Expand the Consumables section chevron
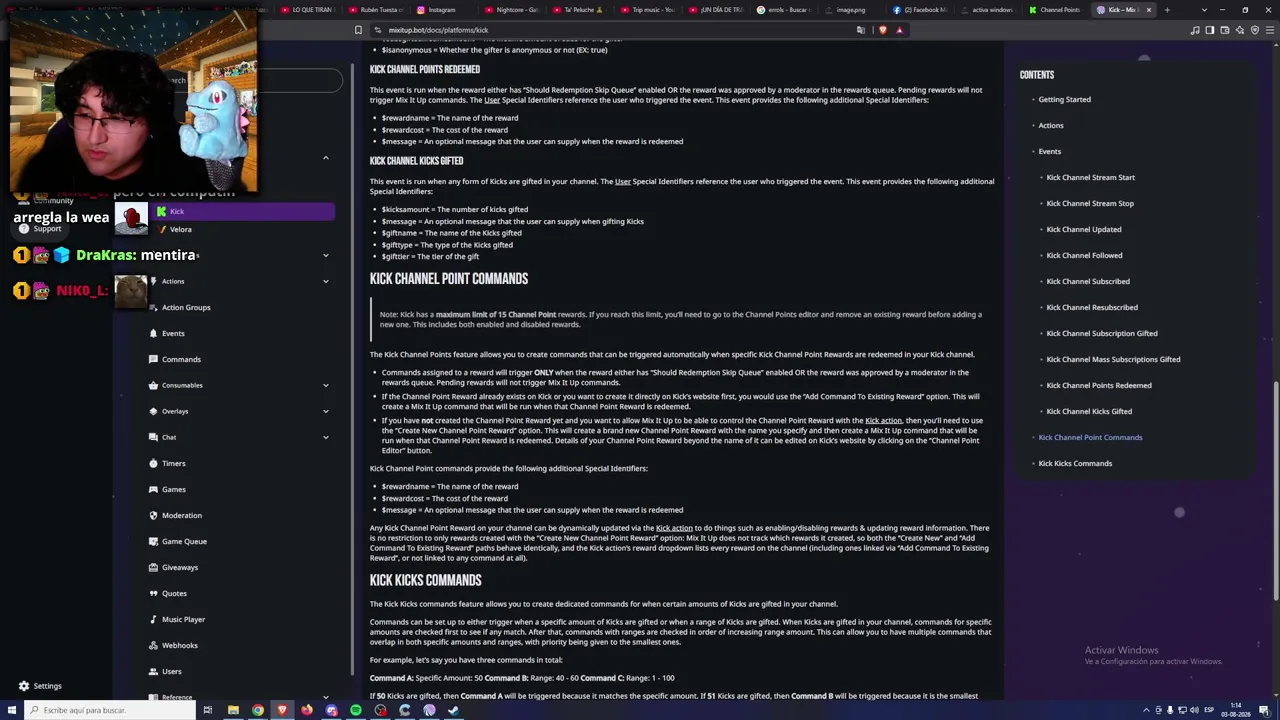Image resolution: width=1280 pixels, height=720 pixels. point(325,385)
